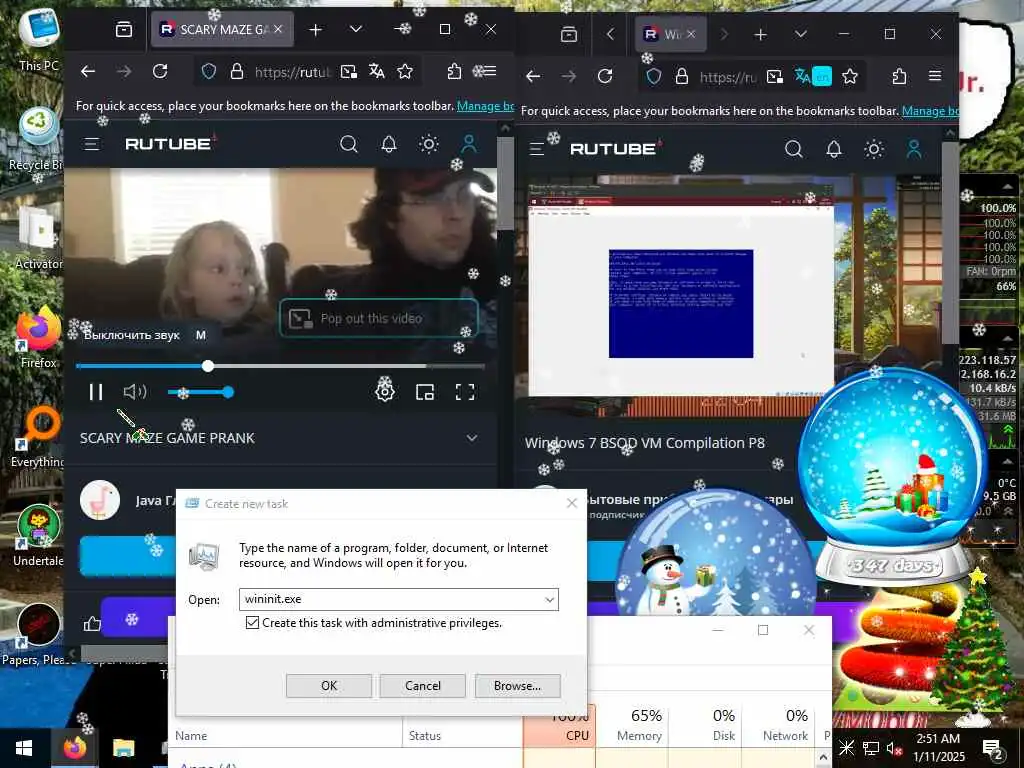Go back in left Firefox window
The width and height of the screenshot is (1024, 768).
click(88, 71)
